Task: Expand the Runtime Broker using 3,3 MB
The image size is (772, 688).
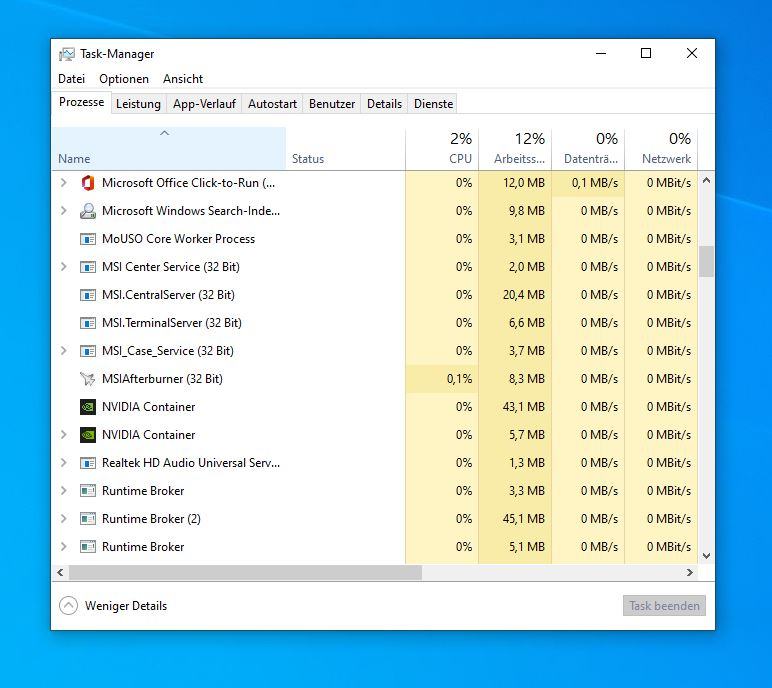Action: tap(64, 491)
